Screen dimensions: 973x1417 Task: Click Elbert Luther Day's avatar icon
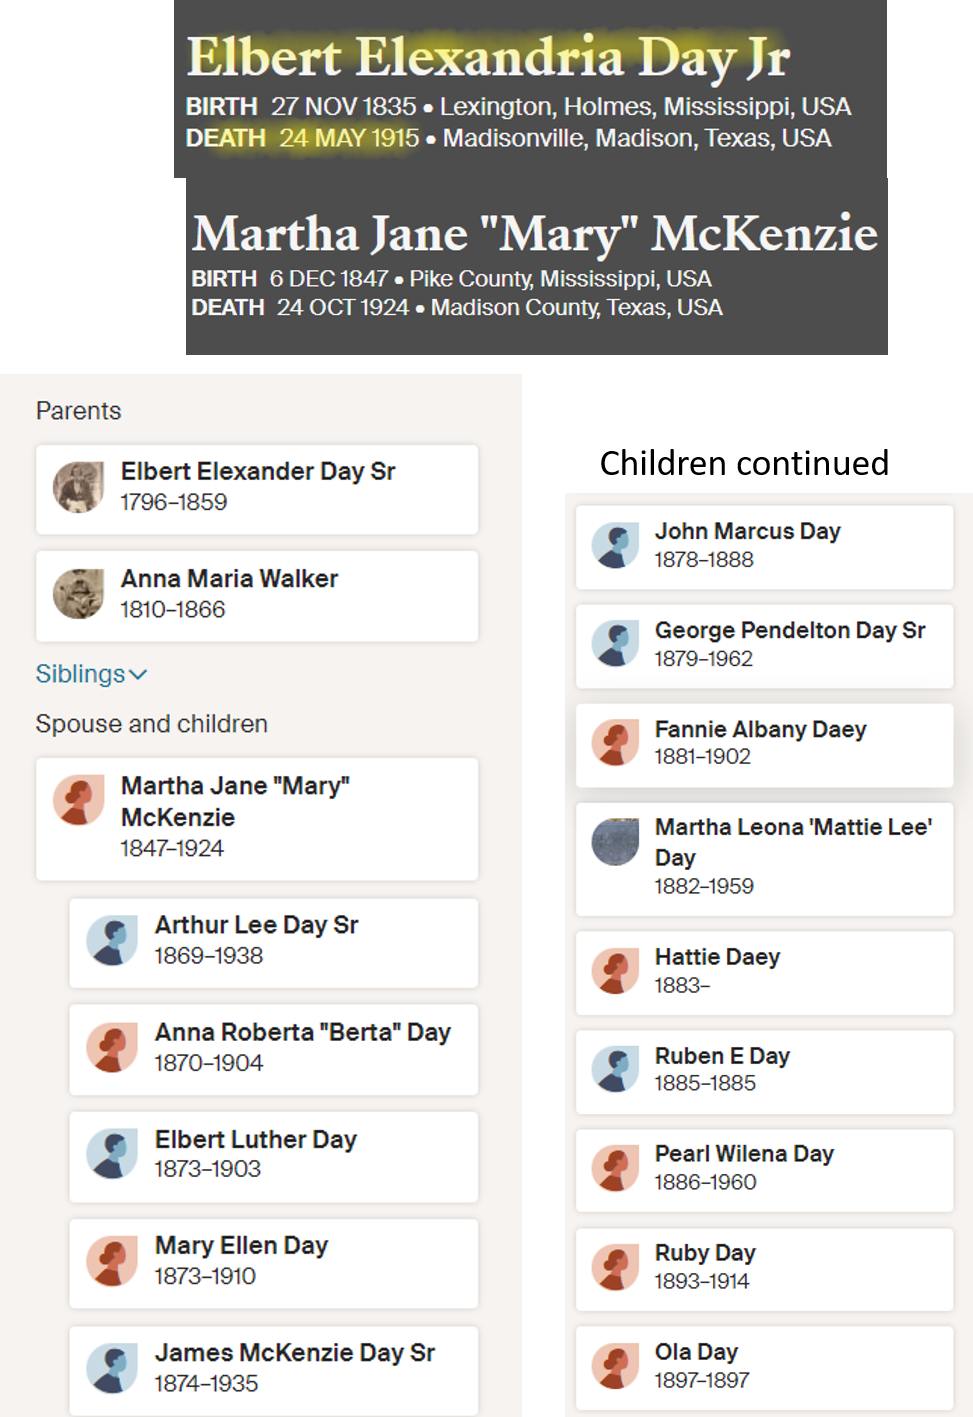(x=112, y=1155)
